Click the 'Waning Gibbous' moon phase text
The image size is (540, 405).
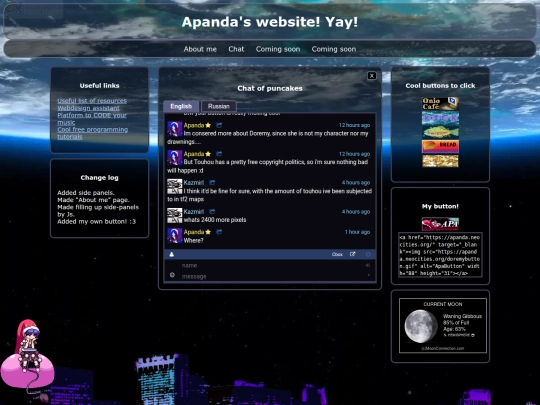462,316
